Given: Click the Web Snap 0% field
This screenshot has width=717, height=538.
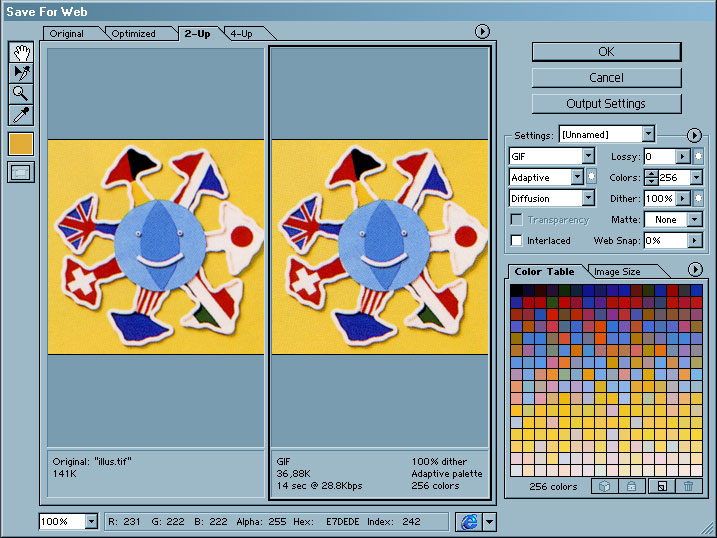Looking at the screenshot, I should pyautogui.click(x=666, y=240).
